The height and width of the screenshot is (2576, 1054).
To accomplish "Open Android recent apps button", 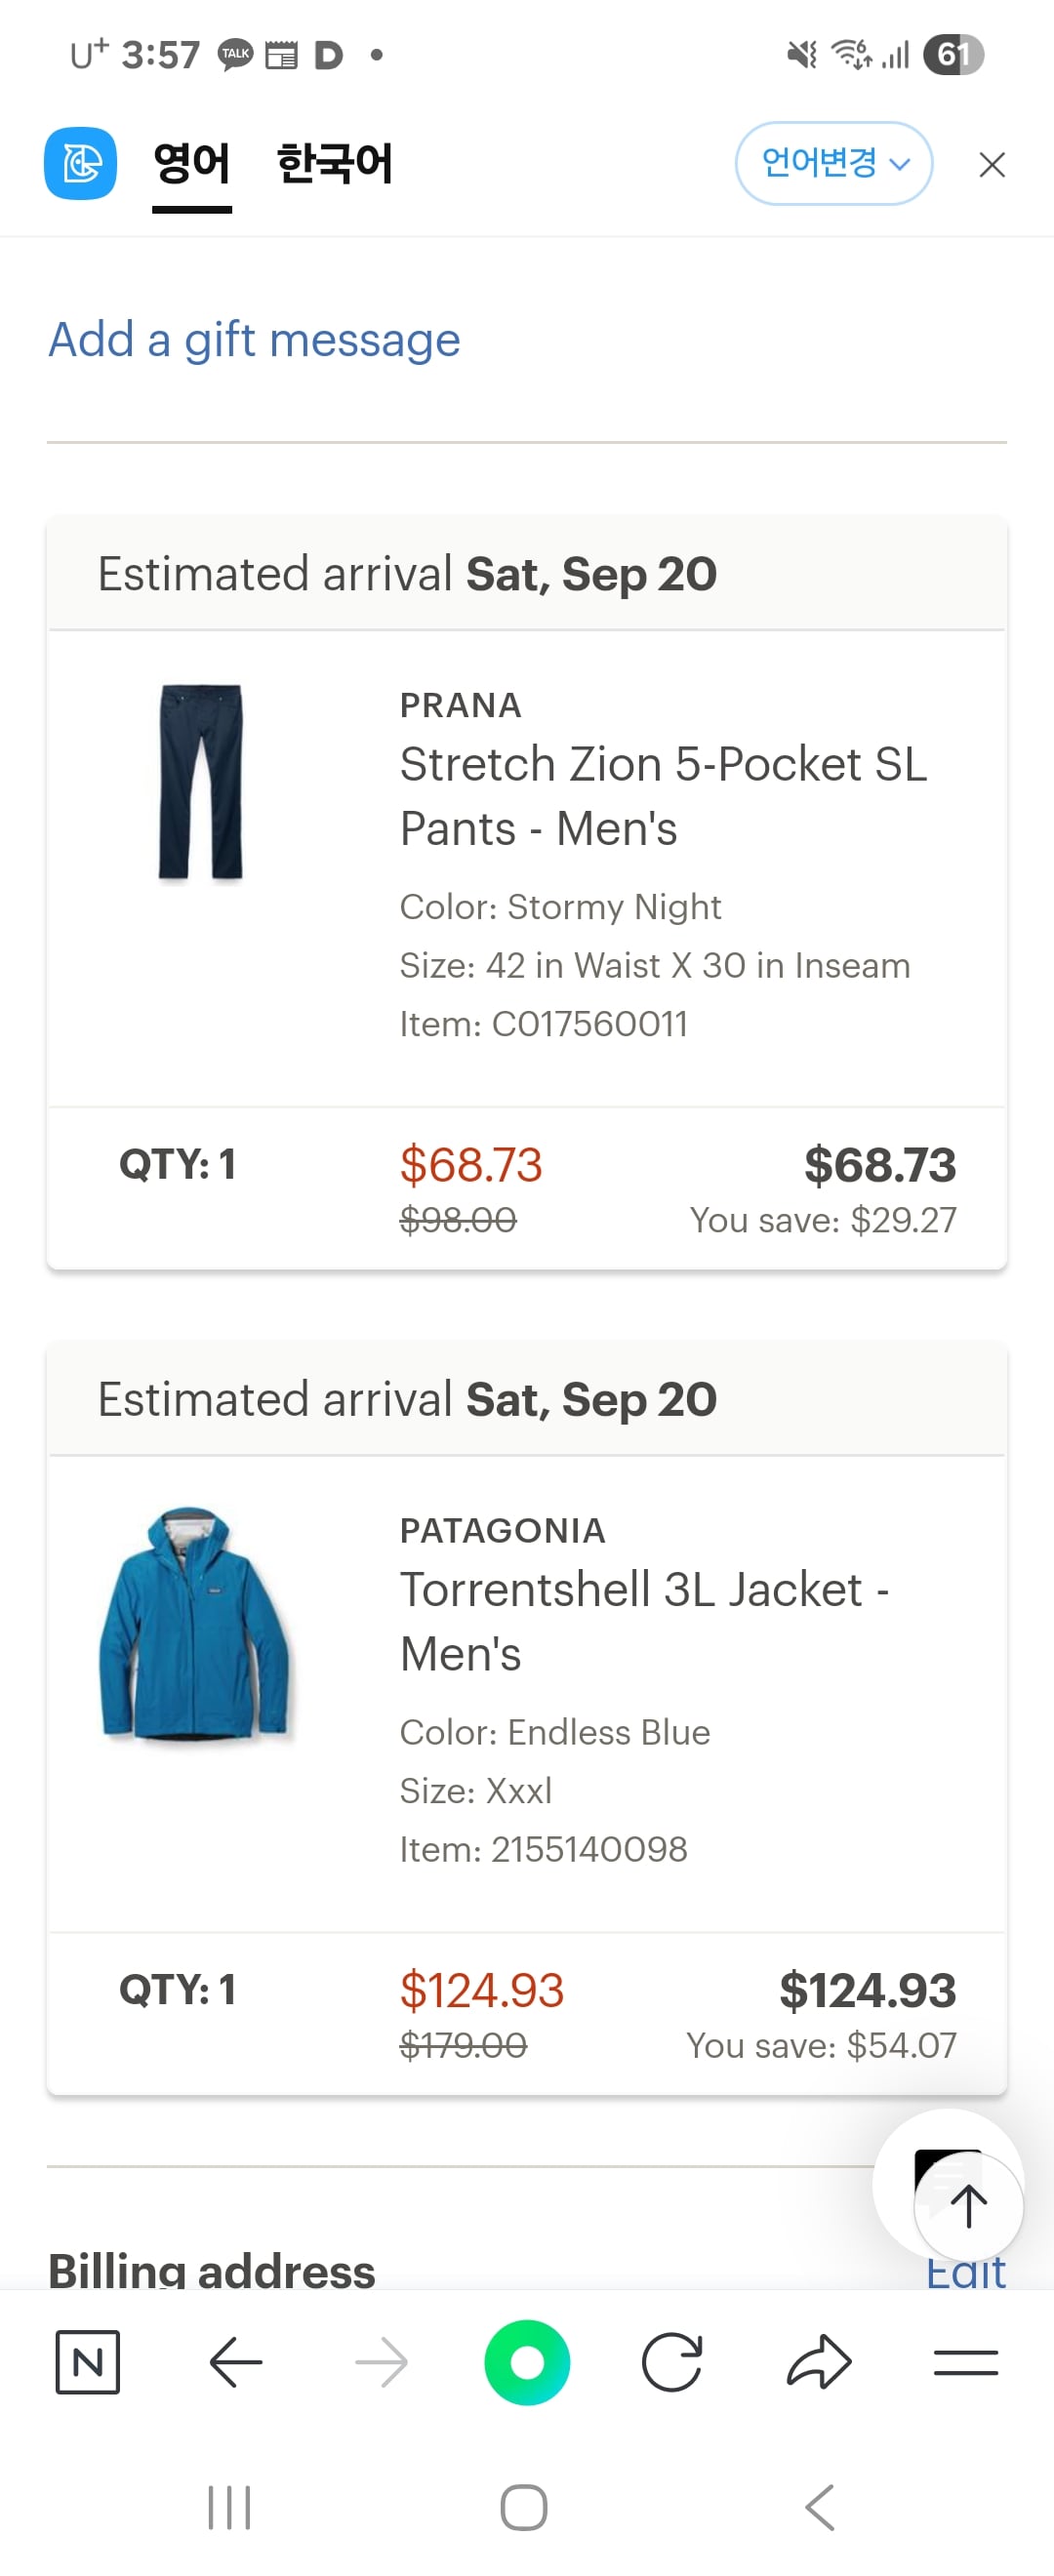I will [x=229, y=2507].
